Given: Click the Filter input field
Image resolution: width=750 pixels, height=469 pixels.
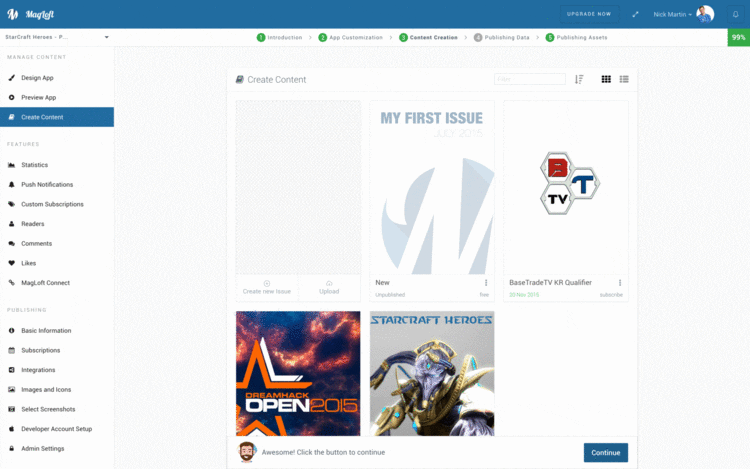Looking at the screenshot, I should point(529,79).
